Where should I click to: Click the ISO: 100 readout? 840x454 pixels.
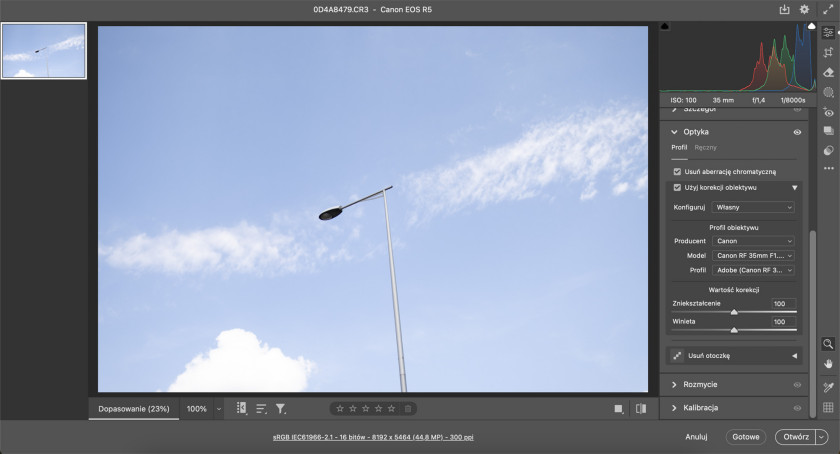click(683, 100)
